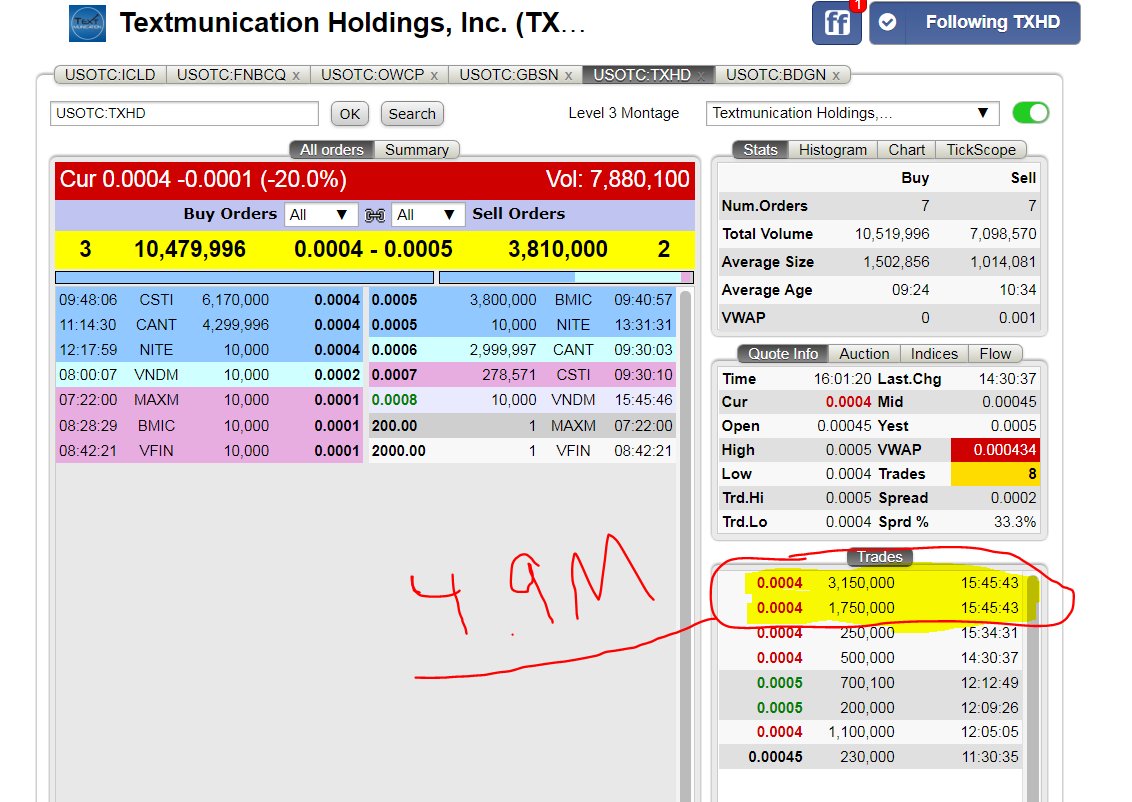
Task: Select the All orders tab
Action: click(x=331, y=149)
